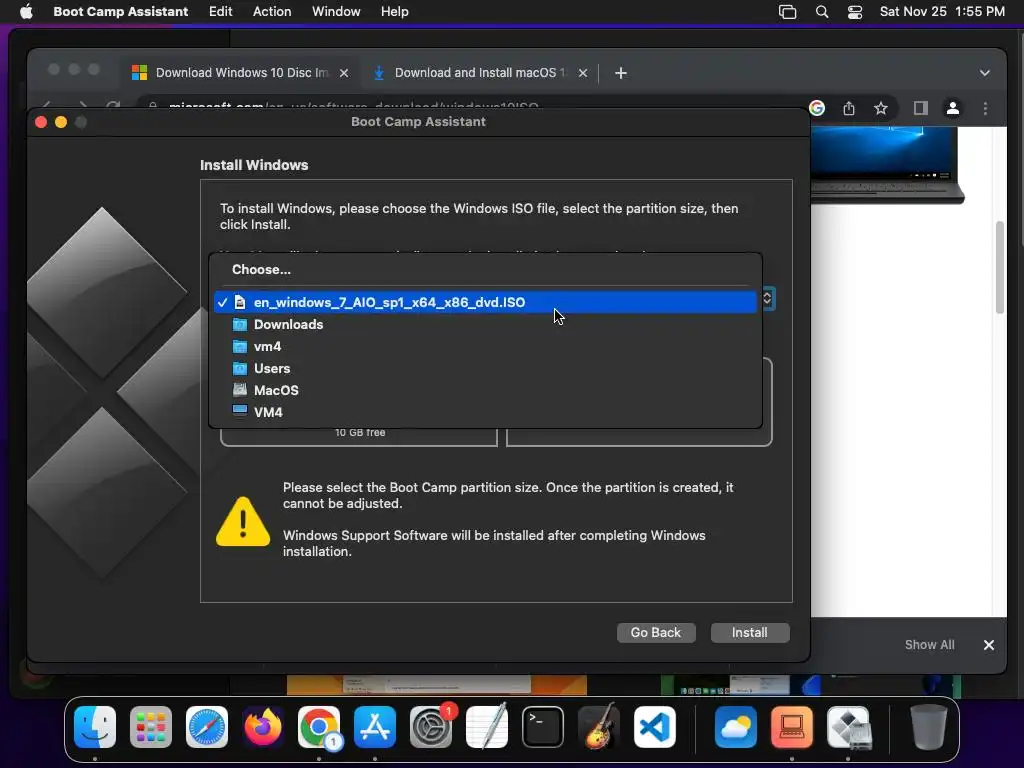
Task: Open Terminal from the Dock
Action: point(543,727)
